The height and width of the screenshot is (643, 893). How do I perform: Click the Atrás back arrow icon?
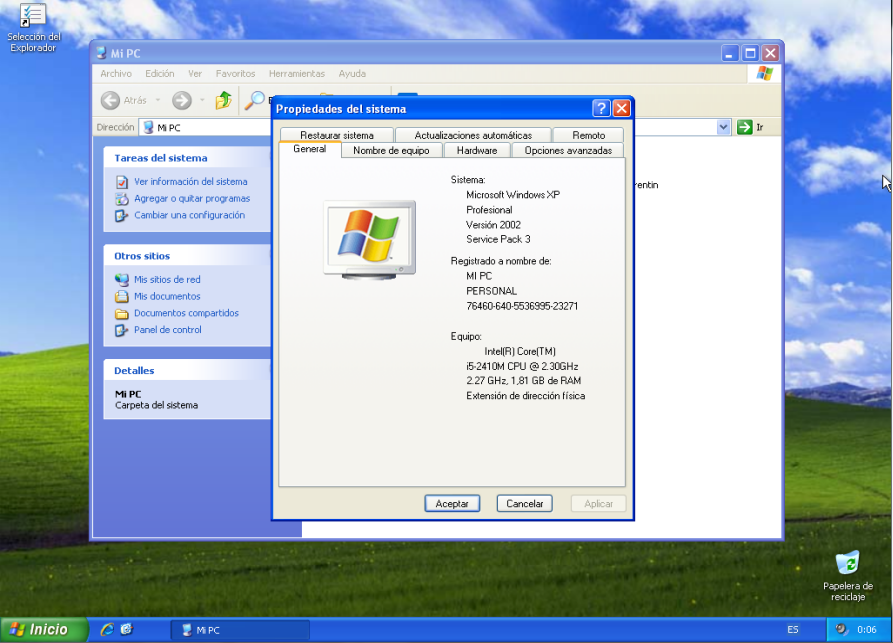tap(110, 100)
